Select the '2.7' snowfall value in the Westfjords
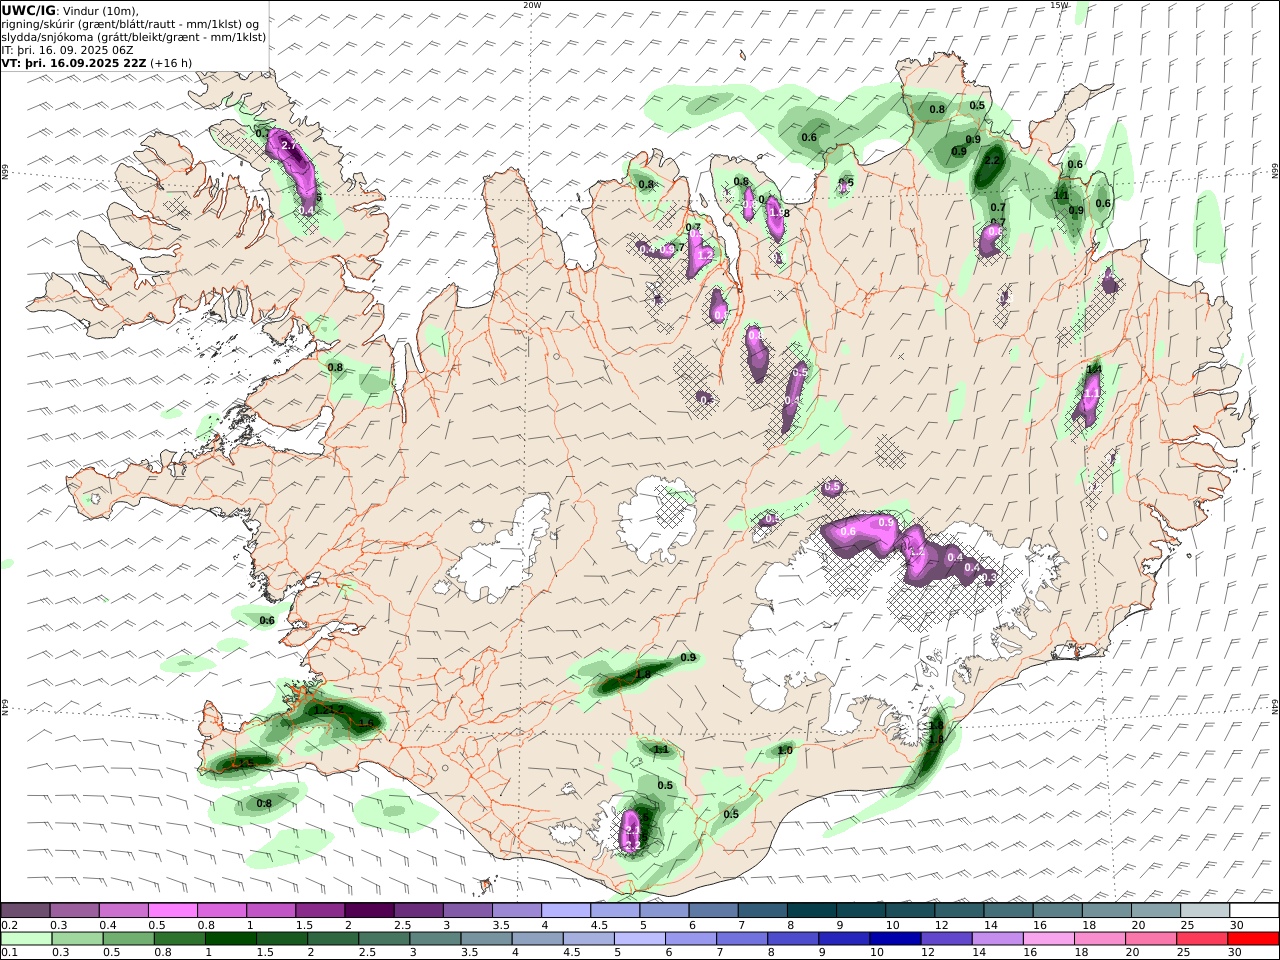Image resolution: width=1280 pixels, height=960 pixels. tap(289, 146)
